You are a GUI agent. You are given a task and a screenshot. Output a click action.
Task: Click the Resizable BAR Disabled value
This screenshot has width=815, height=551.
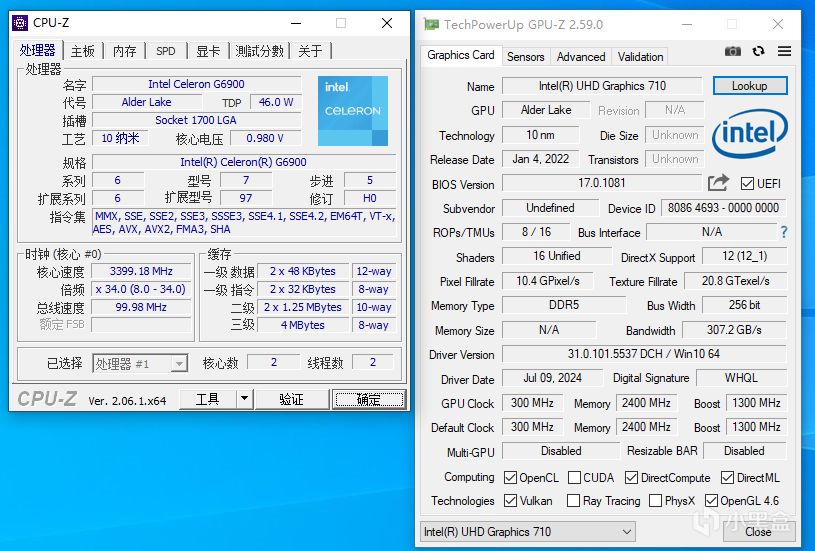(744, 451)
